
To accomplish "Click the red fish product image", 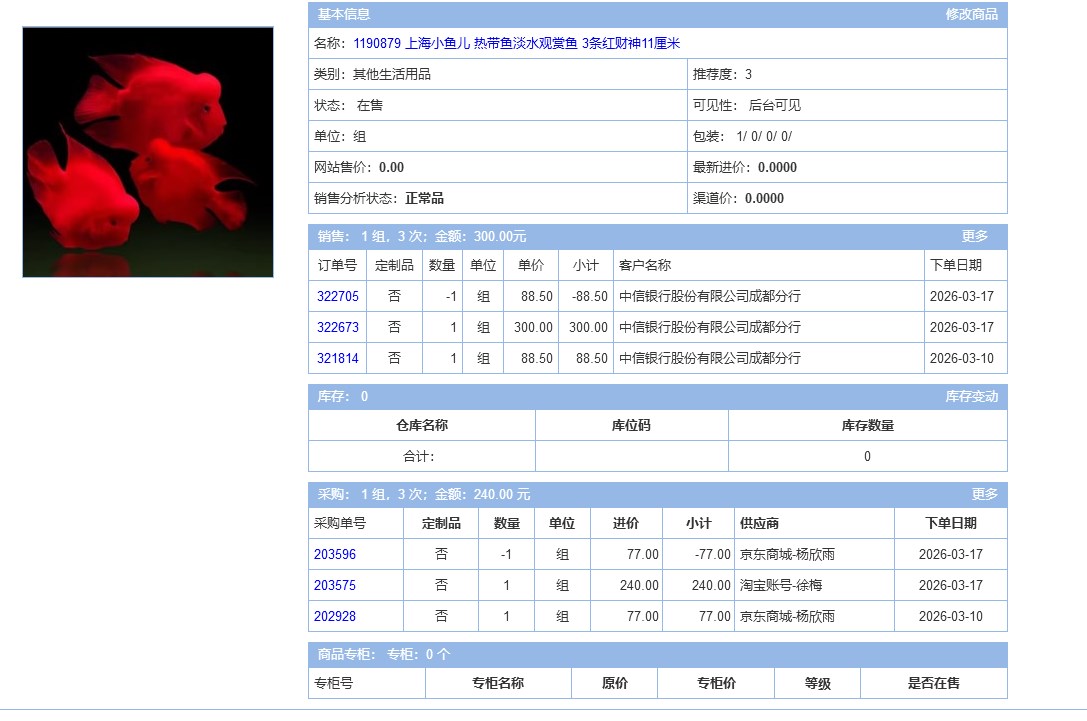I will pyautogui.click(x=148, y=152).
